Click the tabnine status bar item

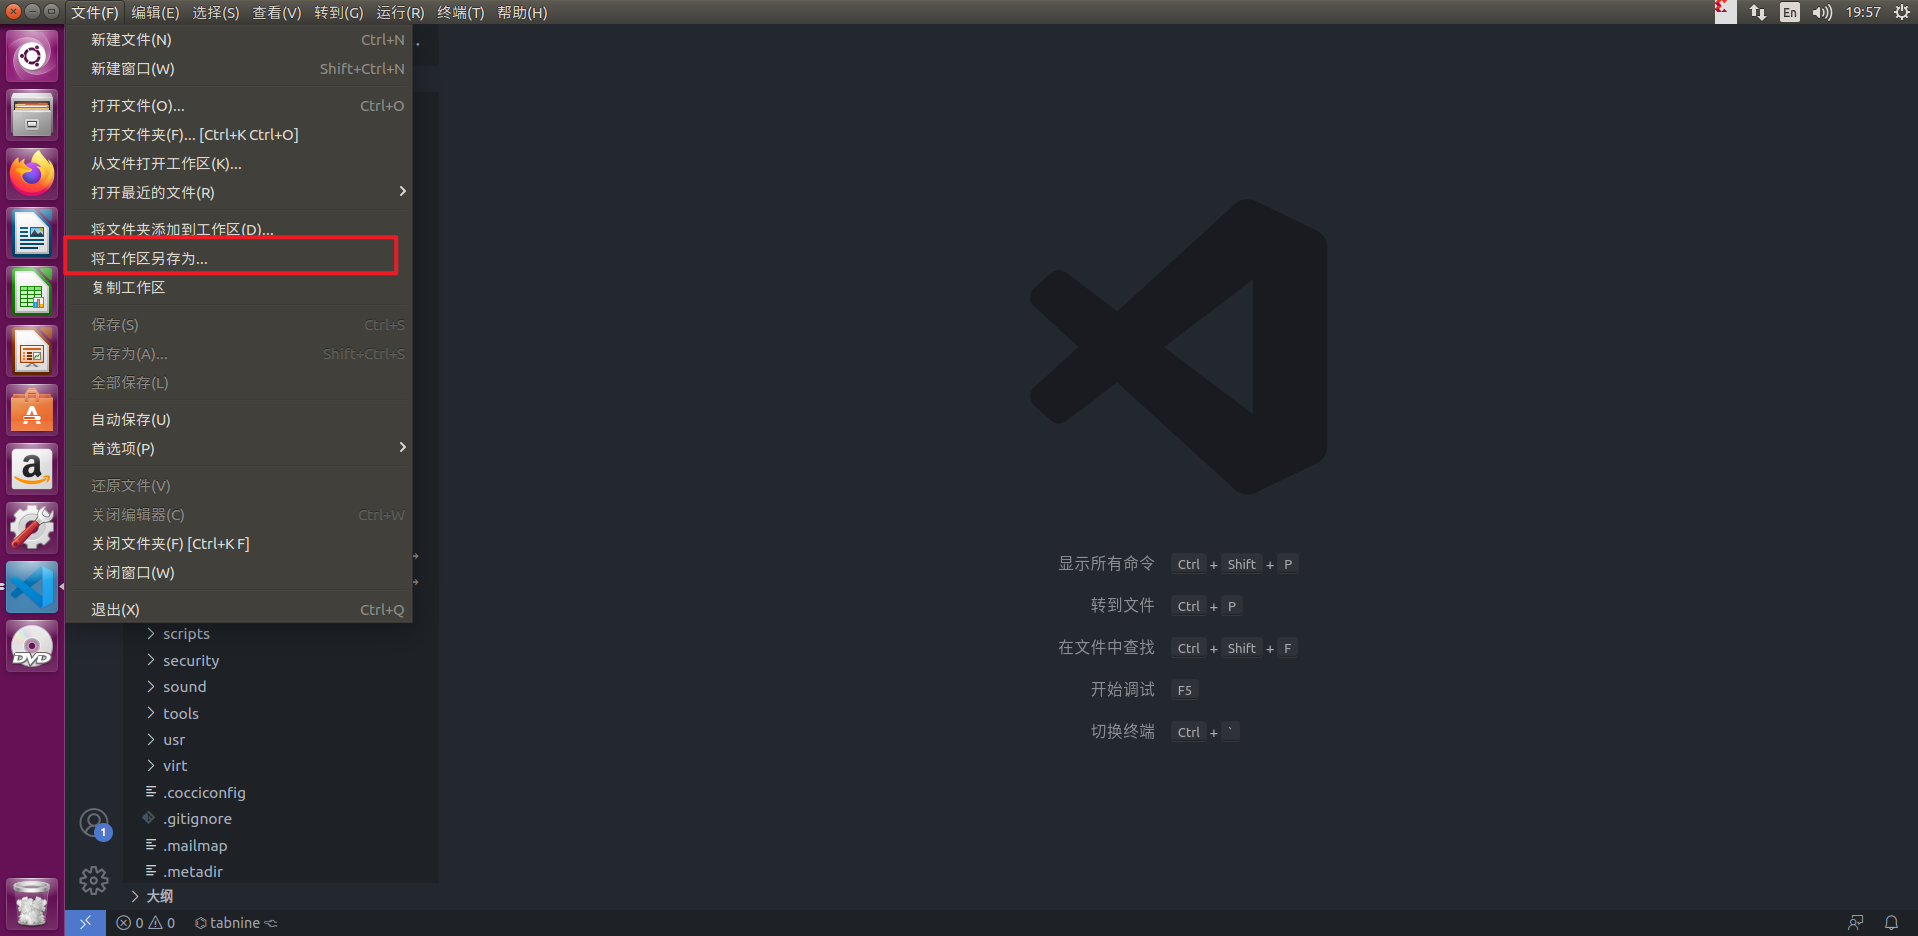pos(236,923)
